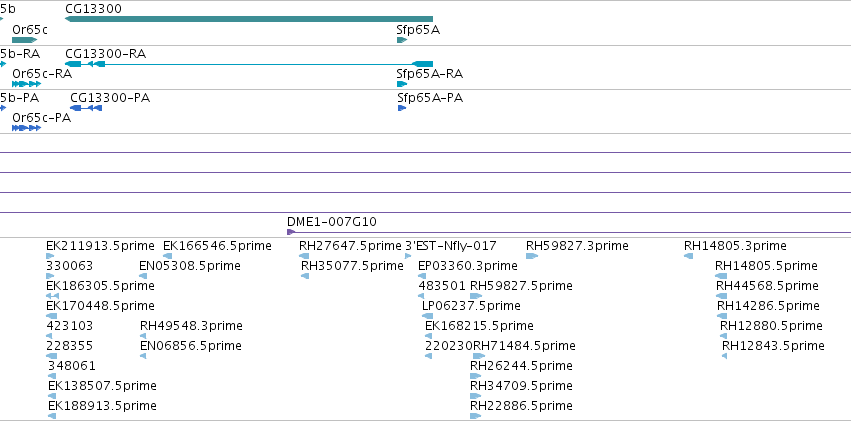This screenshot has width=851, height=421.
Task: Select the RH27647.5prime EST glyph
Action: [x=304, y=256]
